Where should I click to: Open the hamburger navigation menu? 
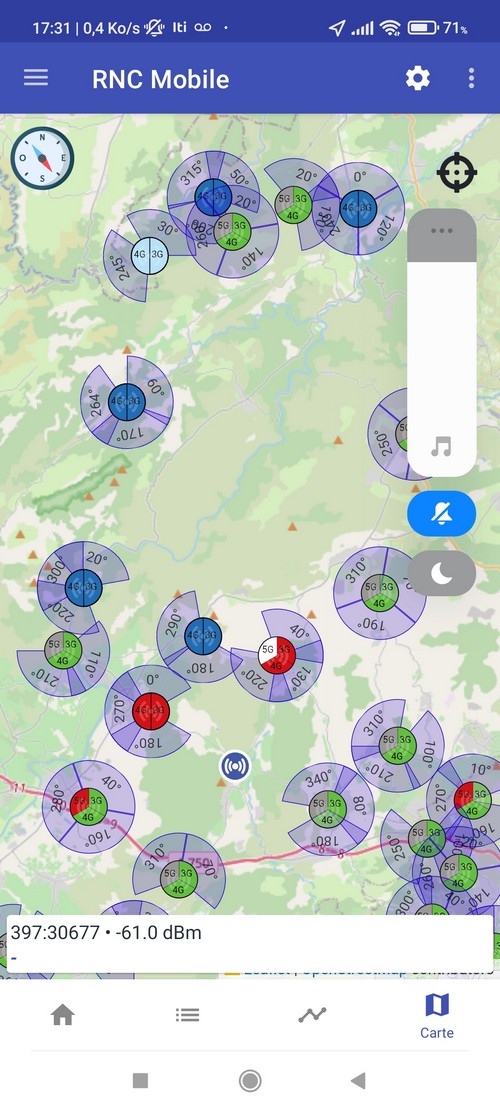pyautogui.click(x=36, y=78)
